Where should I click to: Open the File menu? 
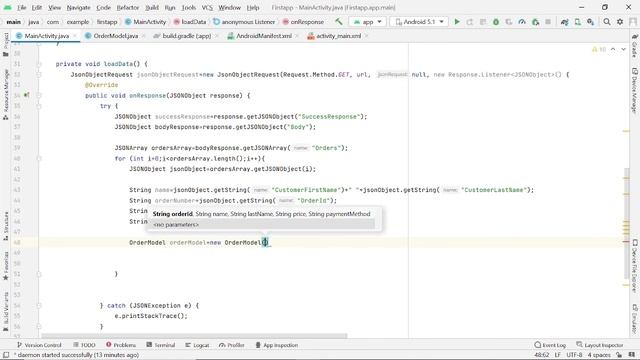pyautogui.click(x=21, y=7)
